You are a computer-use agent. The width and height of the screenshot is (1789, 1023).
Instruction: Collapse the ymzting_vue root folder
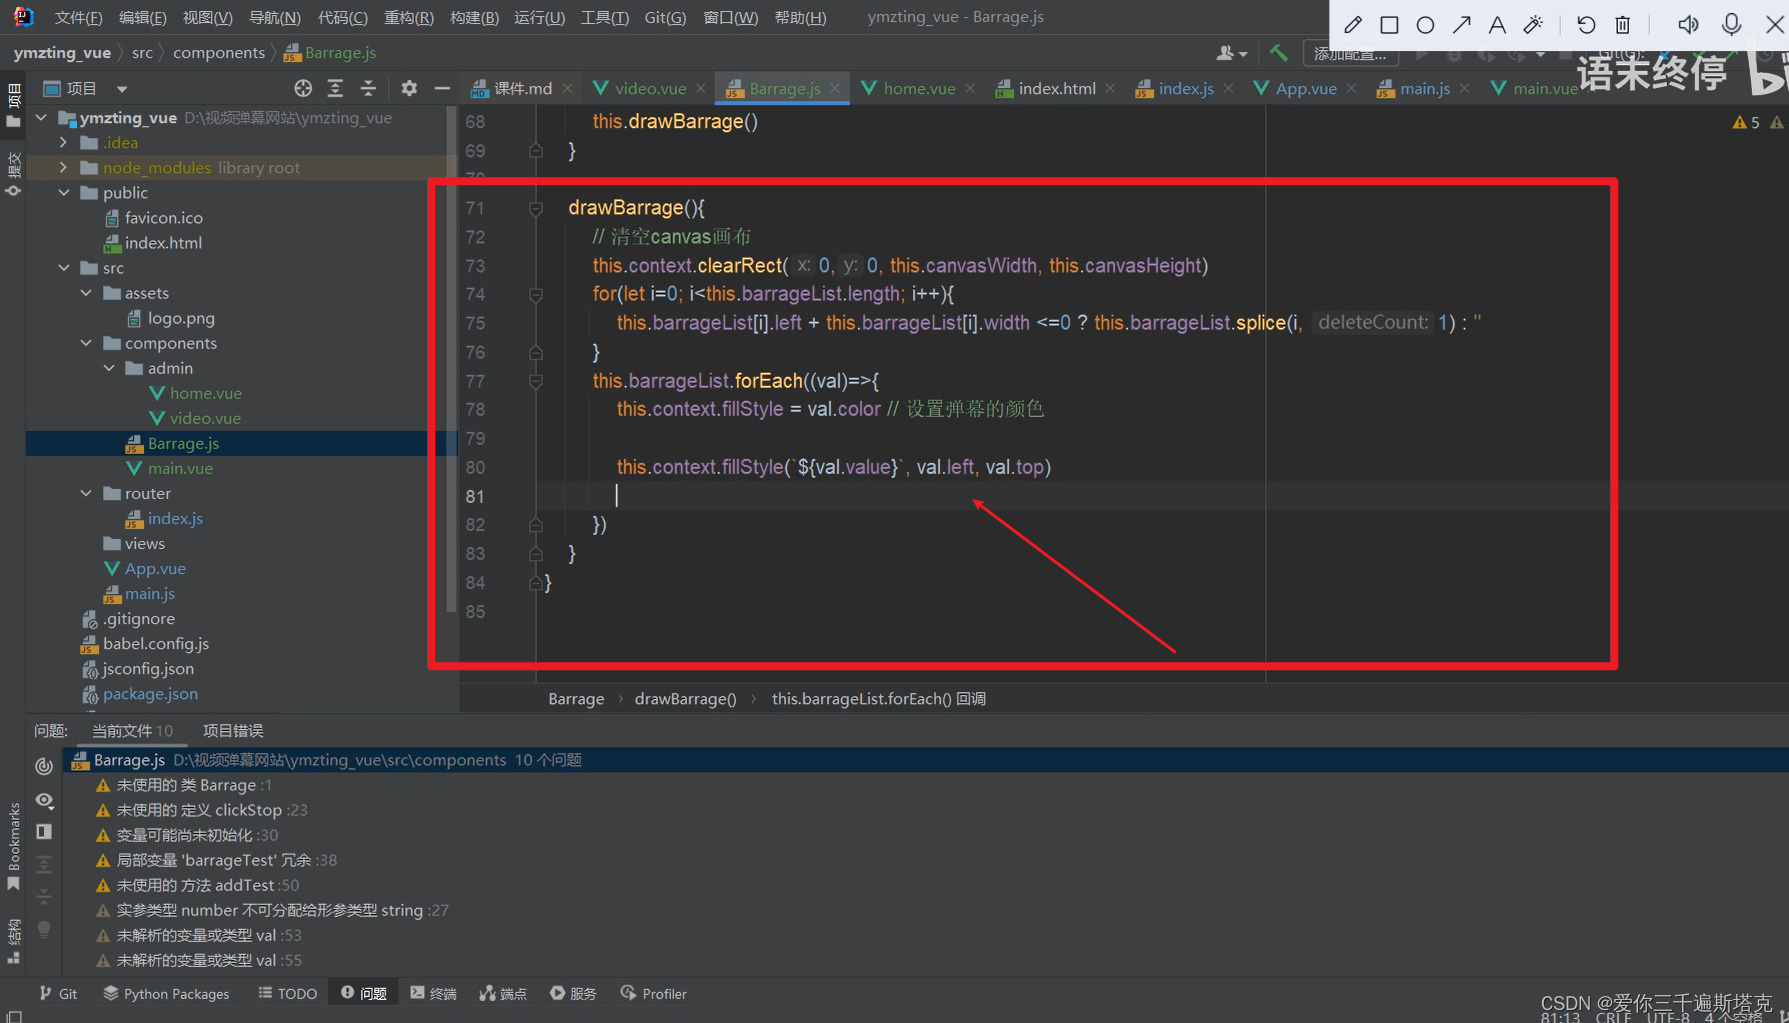click(42, 118)
